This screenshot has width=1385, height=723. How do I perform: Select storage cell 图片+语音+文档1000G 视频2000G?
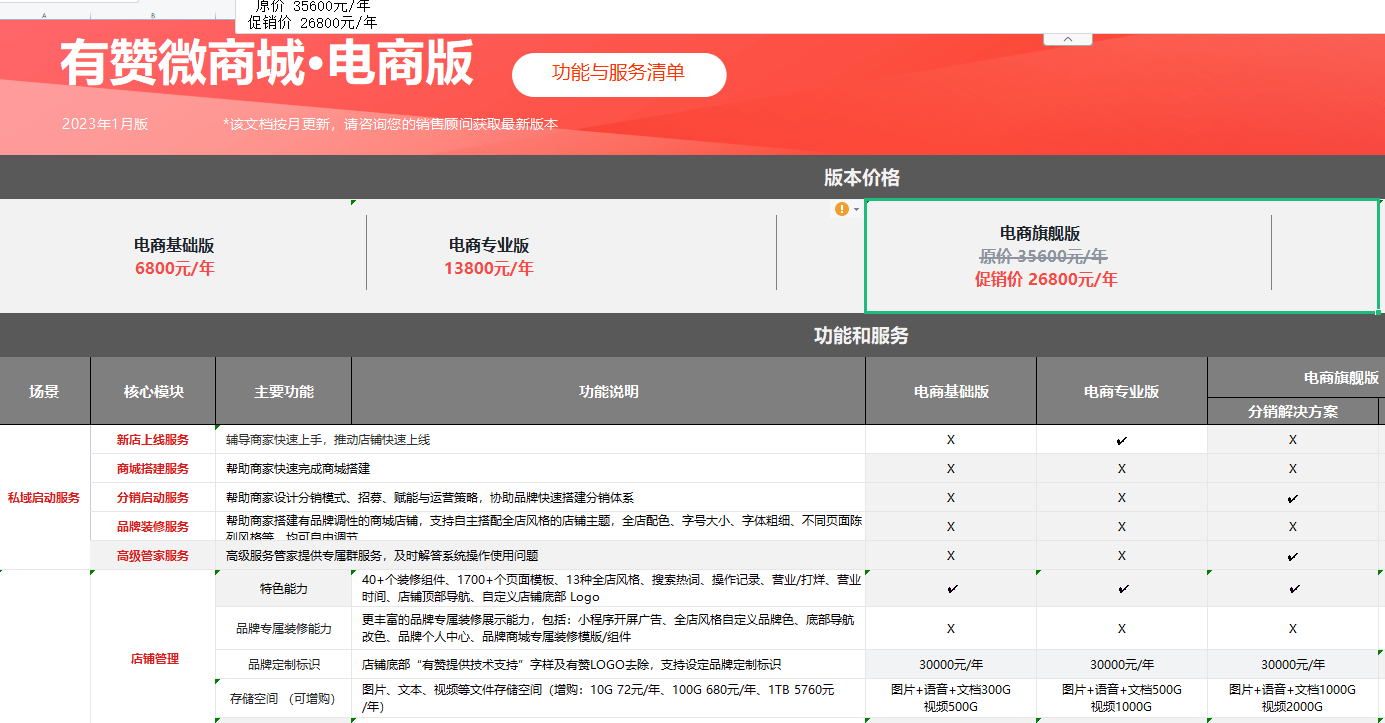1293,698
